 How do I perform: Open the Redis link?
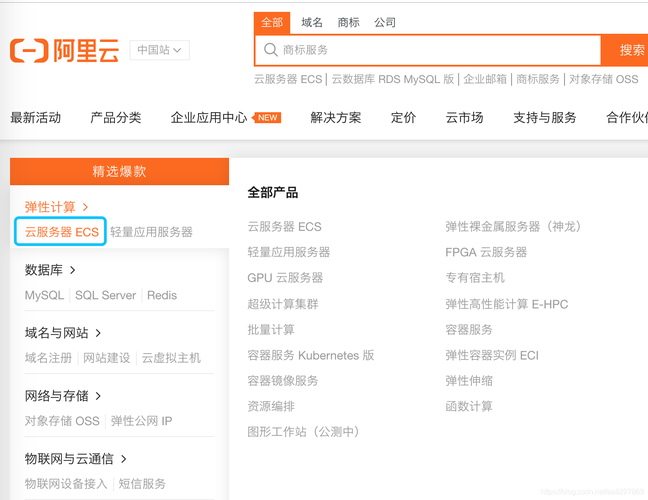(x=162, y=295)
